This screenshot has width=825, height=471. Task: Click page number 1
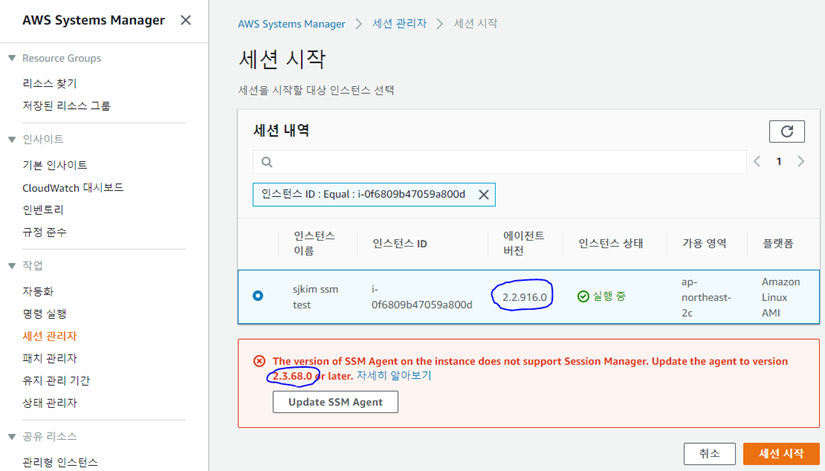[x=779, y=162]
